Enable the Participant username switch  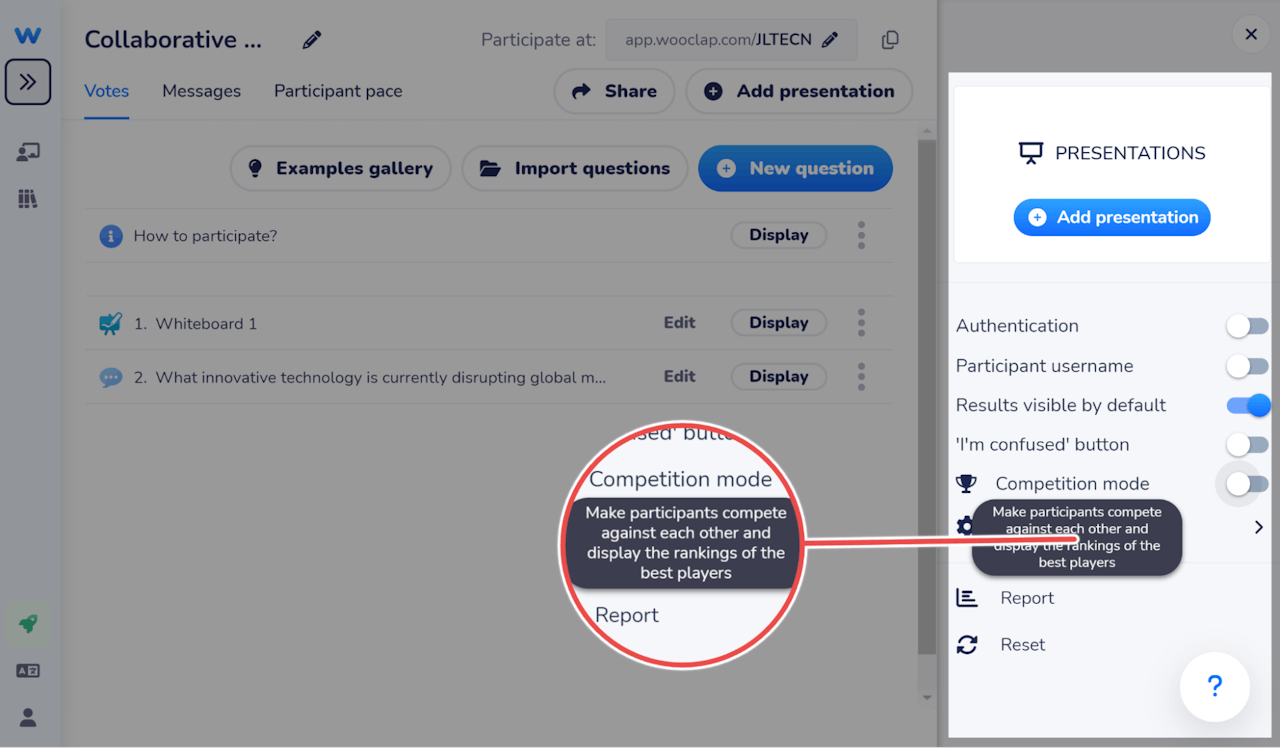point(1247,366)
